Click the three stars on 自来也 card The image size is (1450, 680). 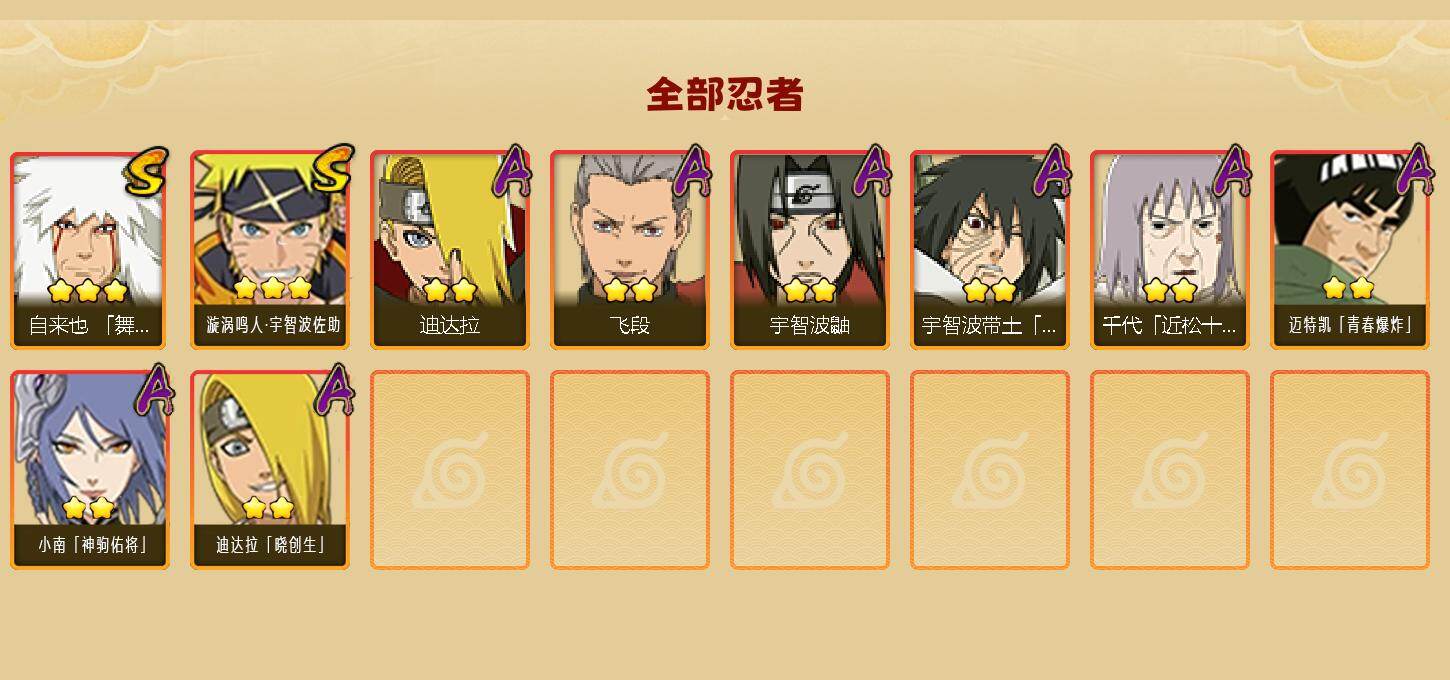(x=88, y=291)
